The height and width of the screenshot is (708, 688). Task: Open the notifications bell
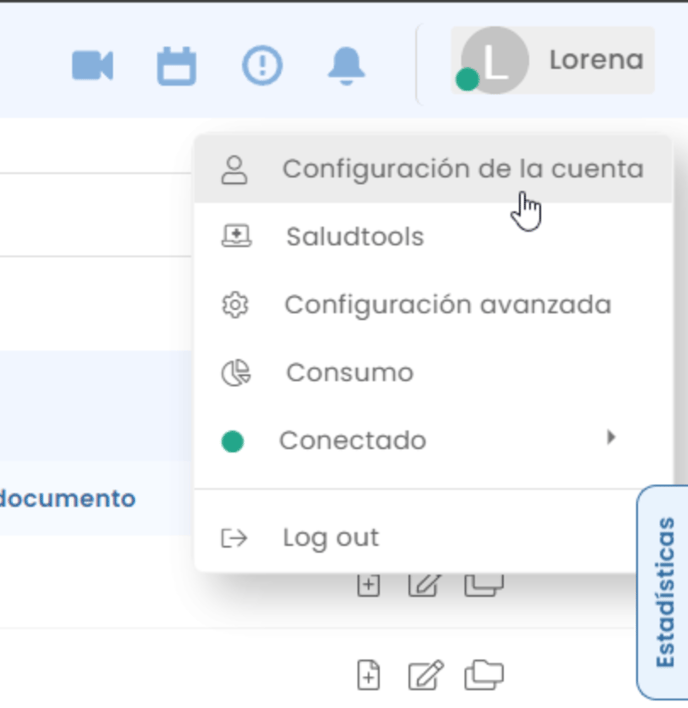pos(346,66)
